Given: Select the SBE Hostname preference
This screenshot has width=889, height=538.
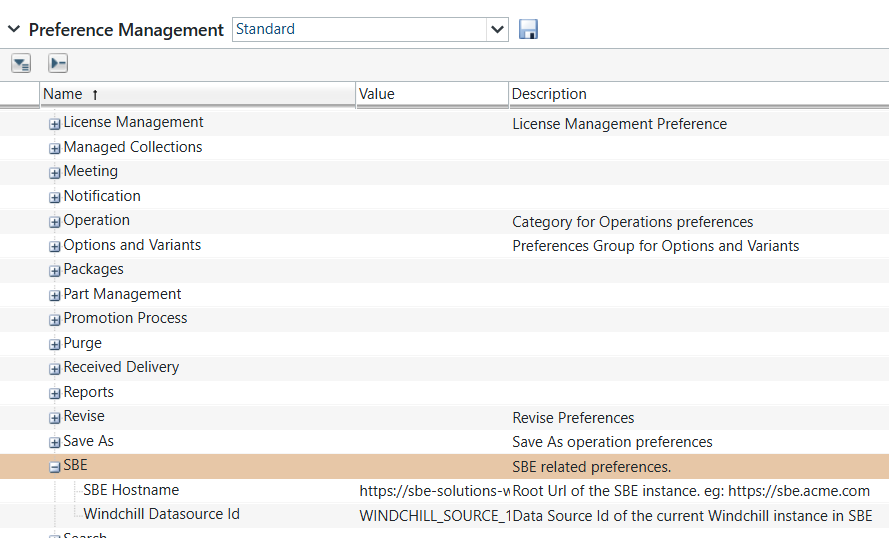Looking at the screenshot, I should pos(131,490).
